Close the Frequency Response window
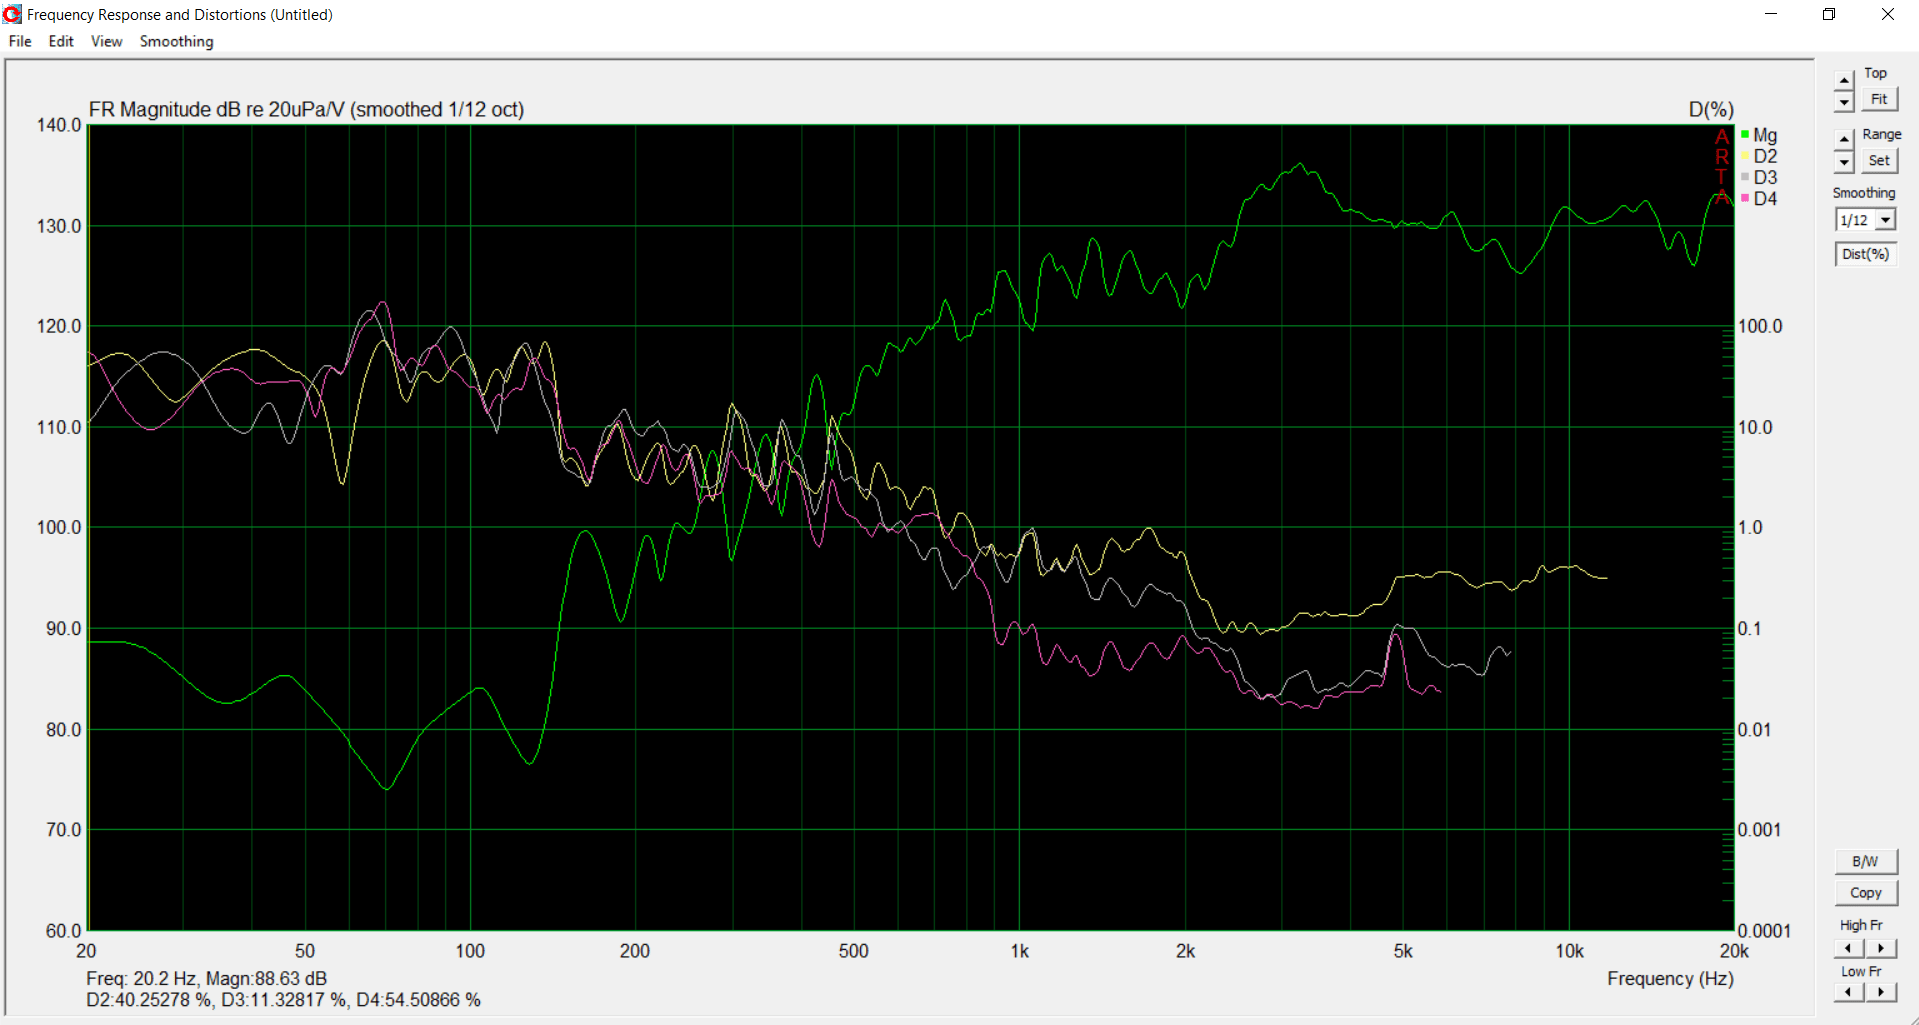 click(1888, 14)
